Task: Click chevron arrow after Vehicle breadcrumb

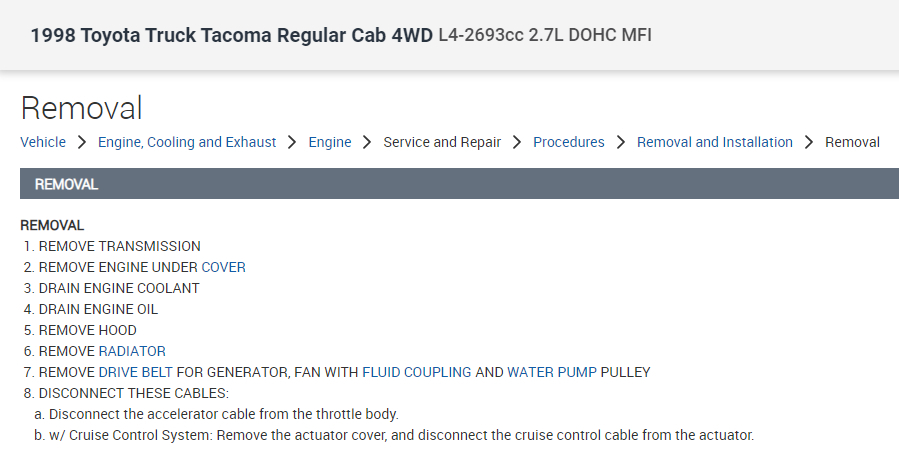Action: [82, 142]
